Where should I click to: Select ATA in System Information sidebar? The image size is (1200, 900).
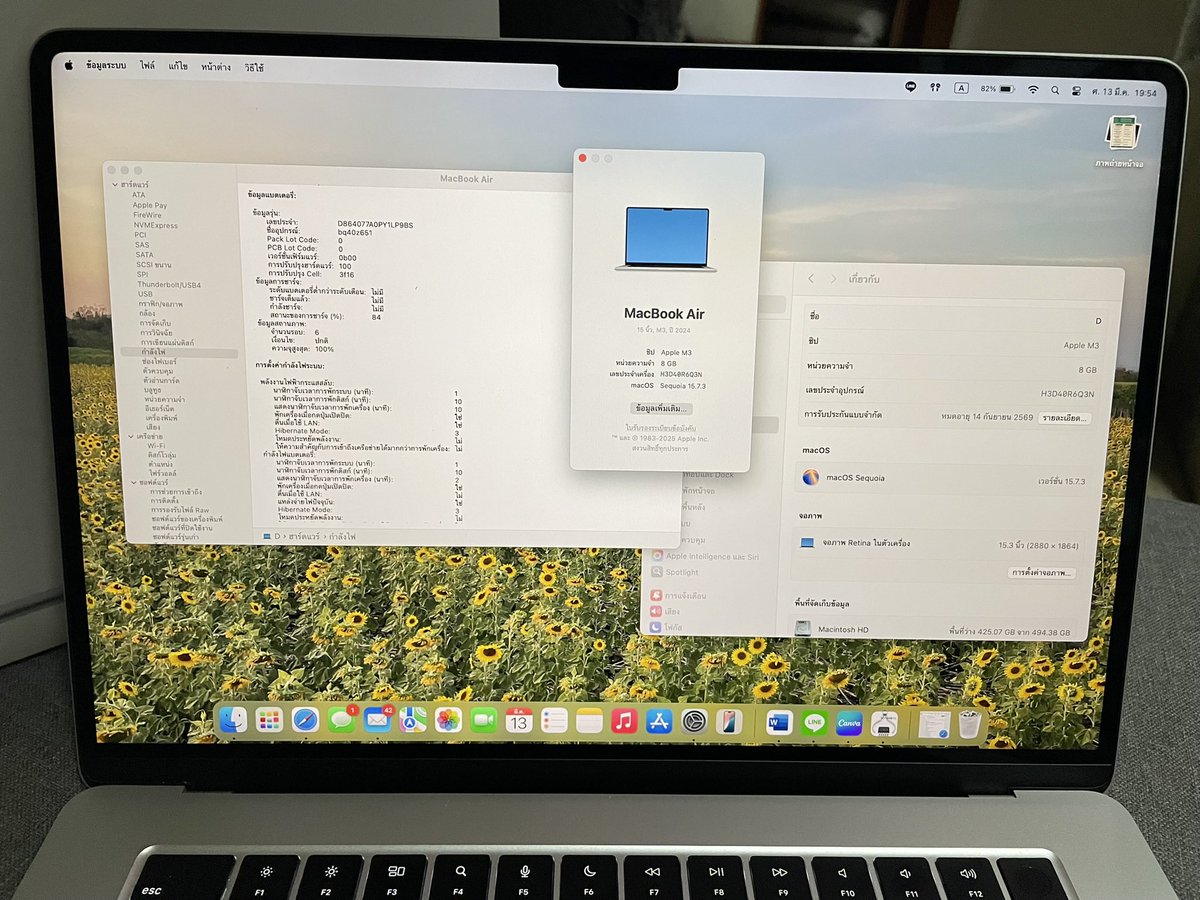coord(139,195)
